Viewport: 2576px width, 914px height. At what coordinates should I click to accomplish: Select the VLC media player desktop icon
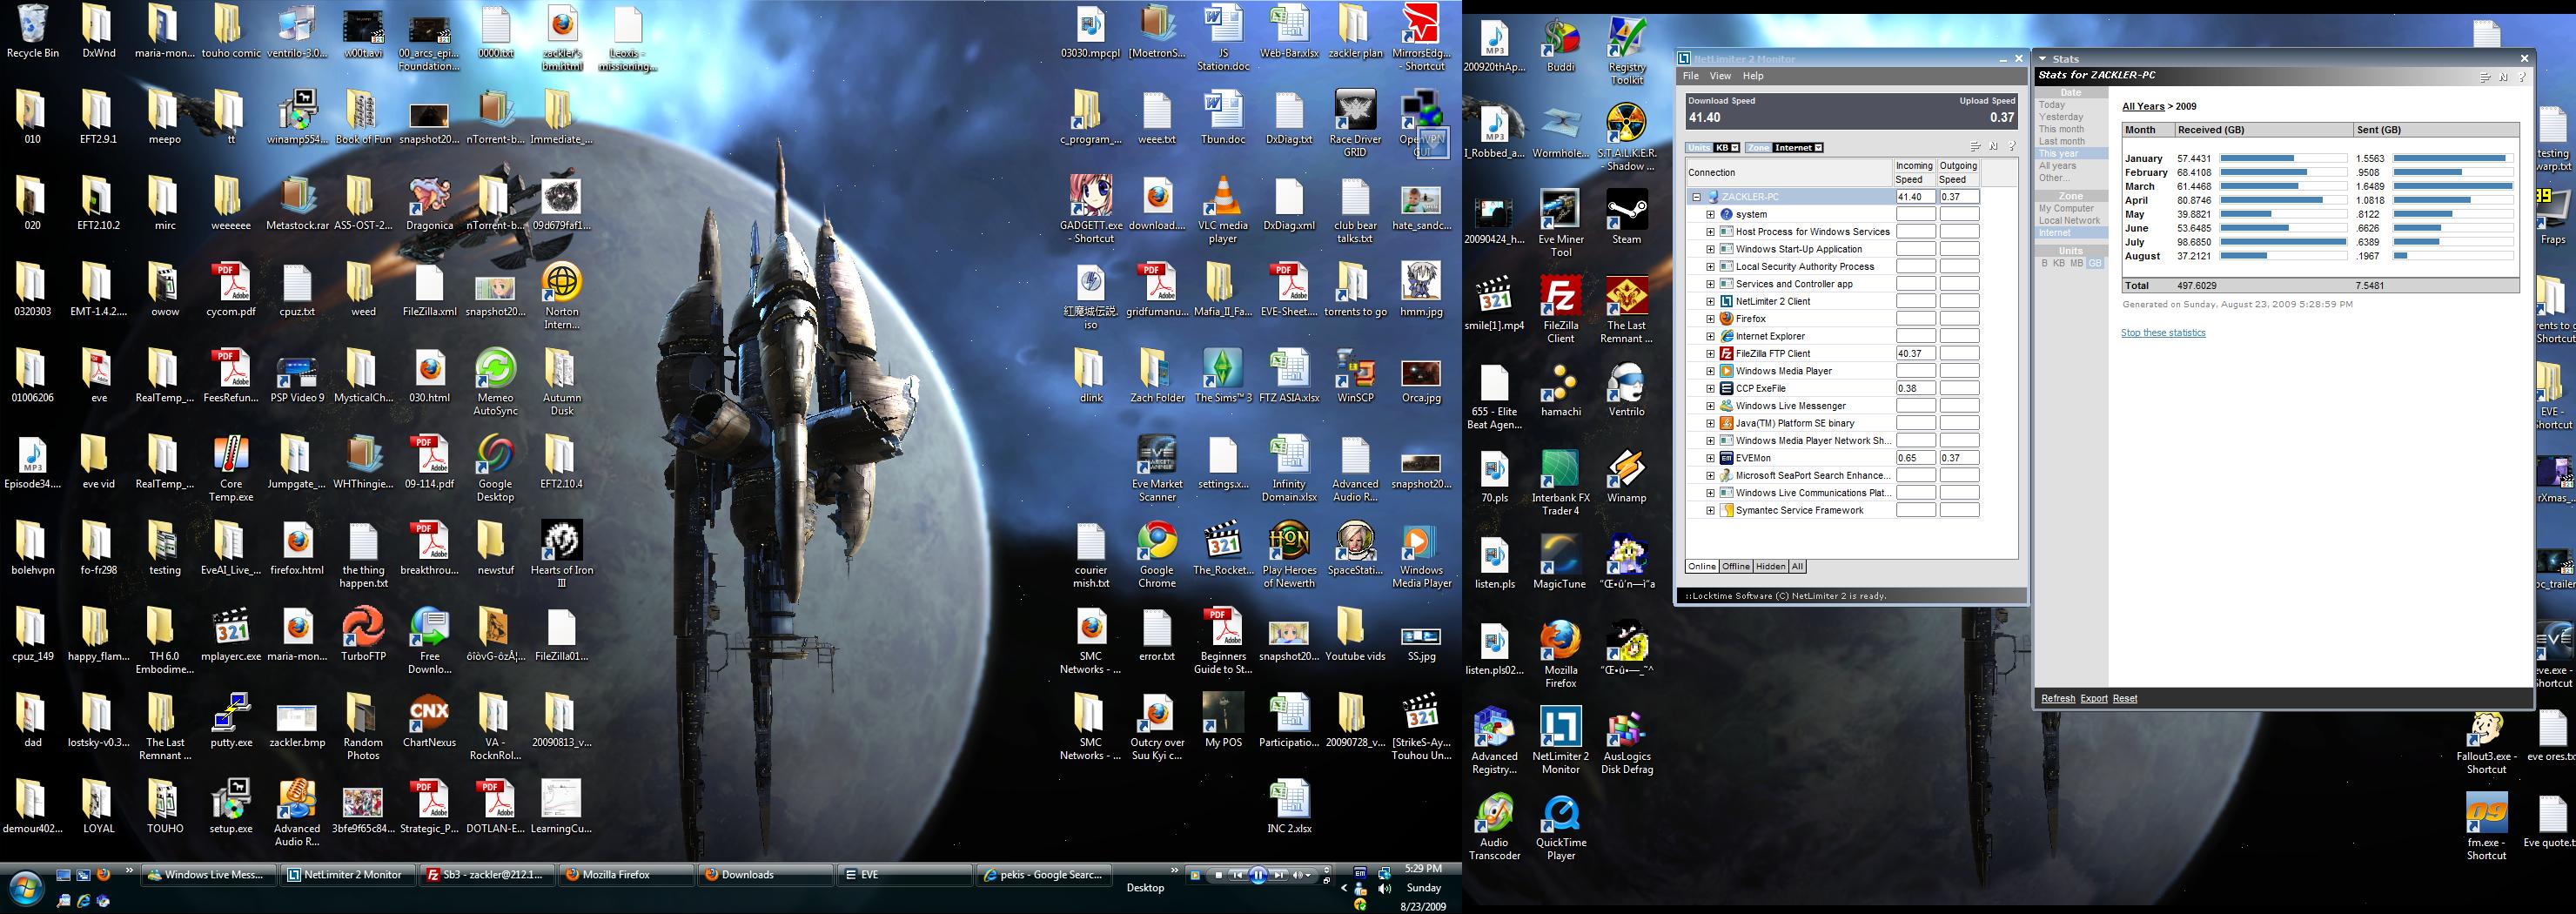pos(1222,210)
